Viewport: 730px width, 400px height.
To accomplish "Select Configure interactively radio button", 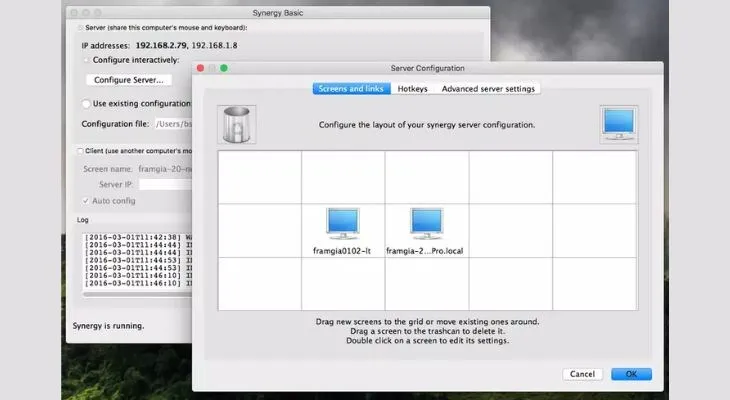I will [87, 60].
